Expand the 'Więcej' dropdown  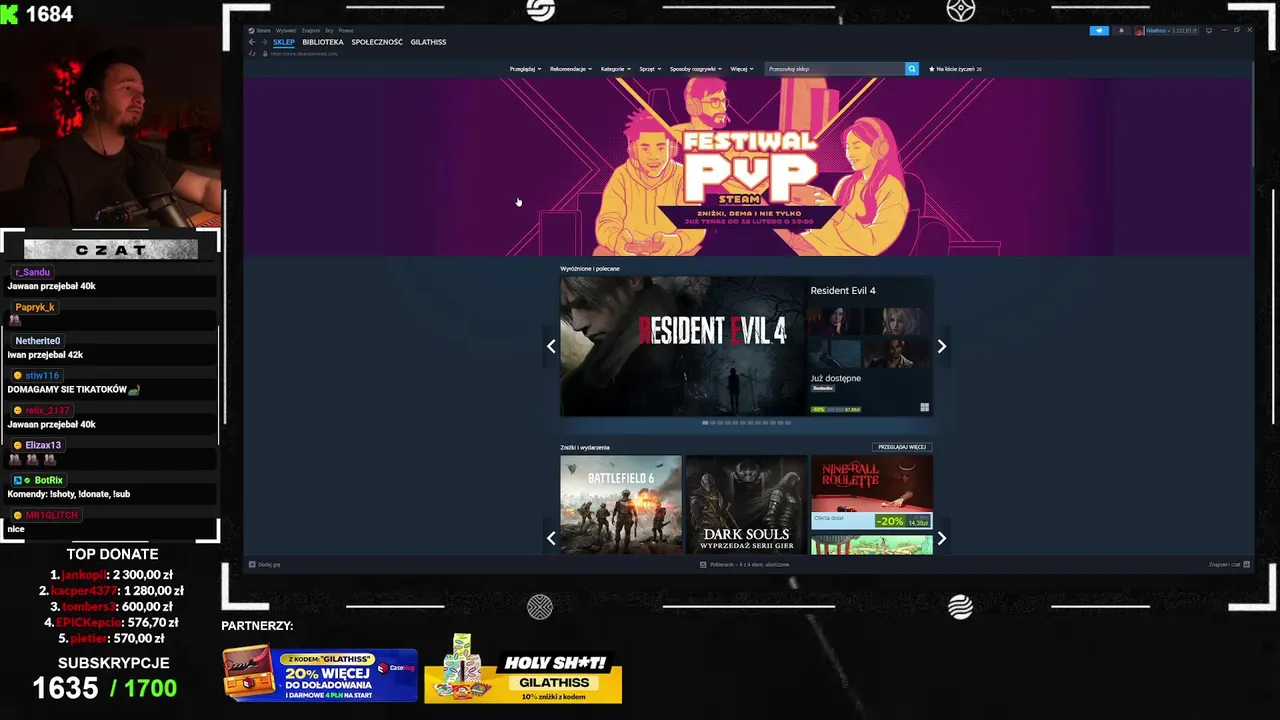[x=742, y=69]
